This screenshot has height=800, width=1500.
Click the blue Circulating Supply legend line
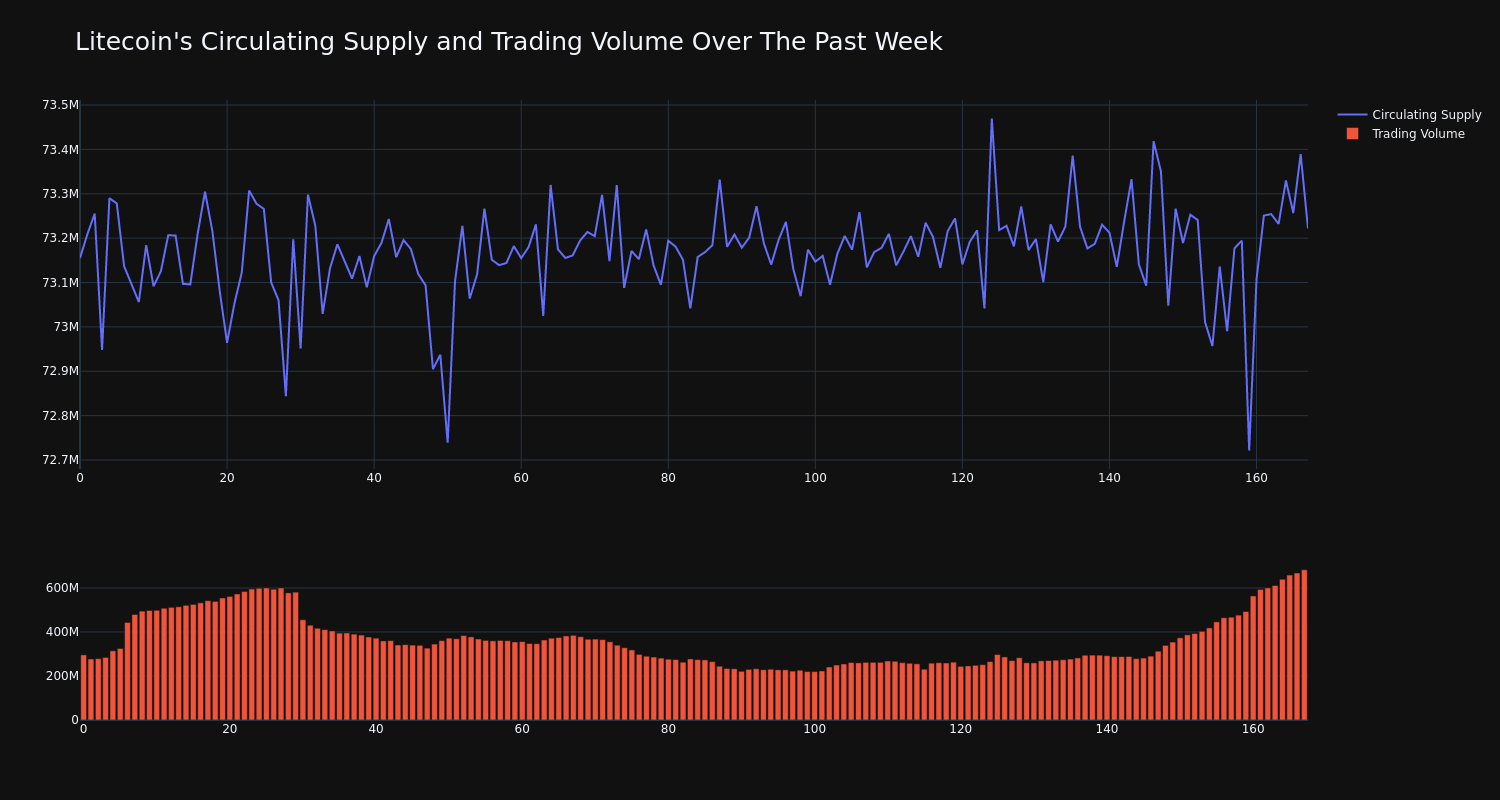1352,115
